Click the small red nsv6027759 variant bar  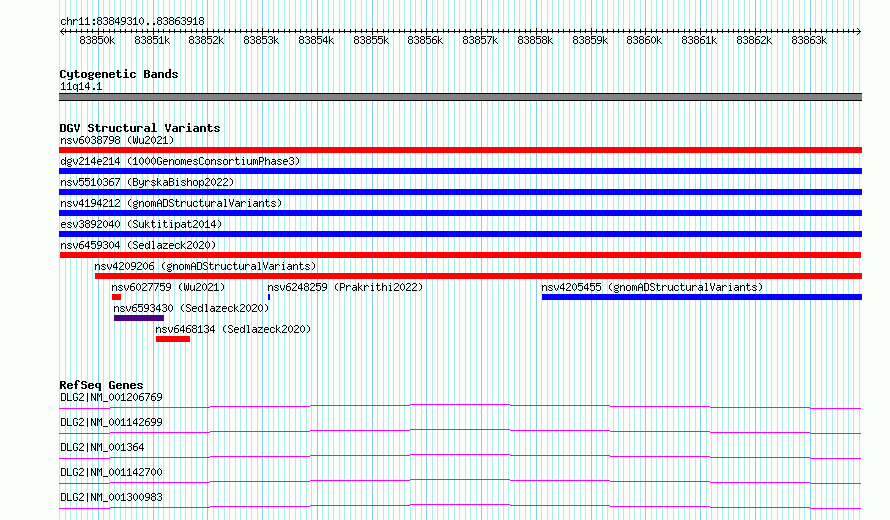[x=116, y=297]
